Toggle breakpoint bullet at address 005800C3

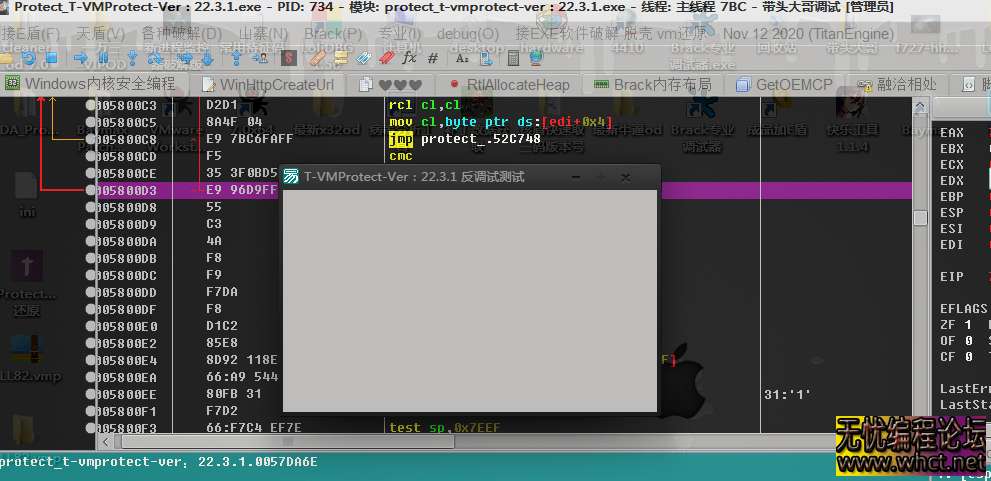click(92, 105)
